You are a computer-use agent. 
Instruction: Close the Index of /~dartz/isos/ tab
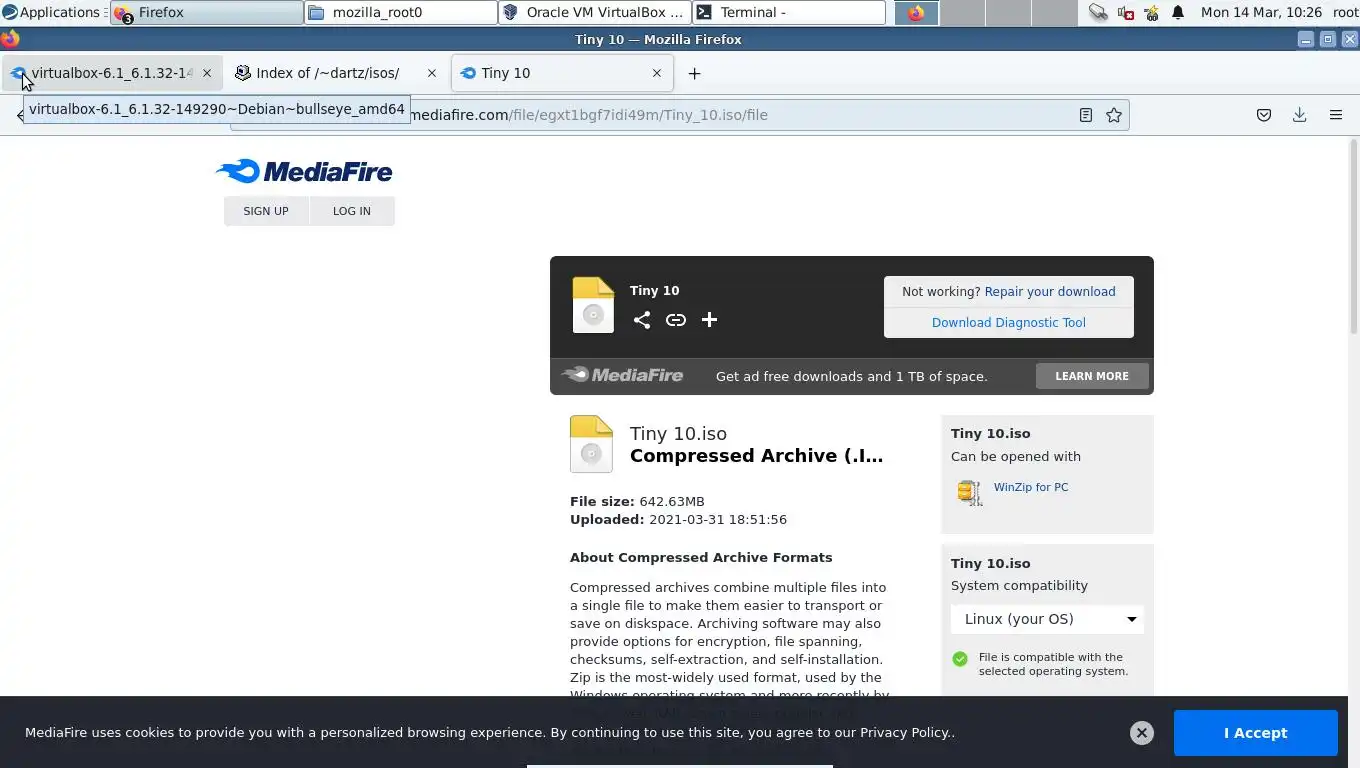coord(432,73)
